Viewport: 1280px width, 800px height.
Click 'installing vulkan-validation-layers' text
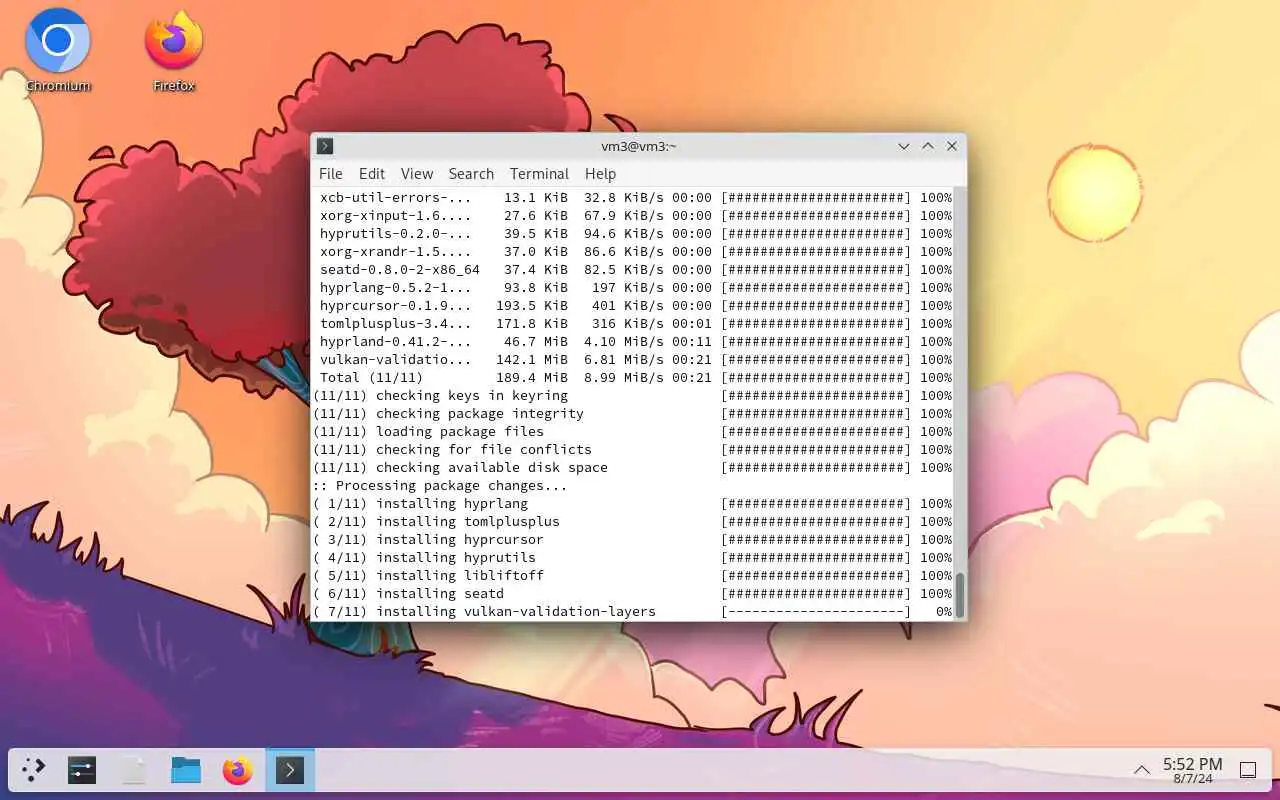516,611
